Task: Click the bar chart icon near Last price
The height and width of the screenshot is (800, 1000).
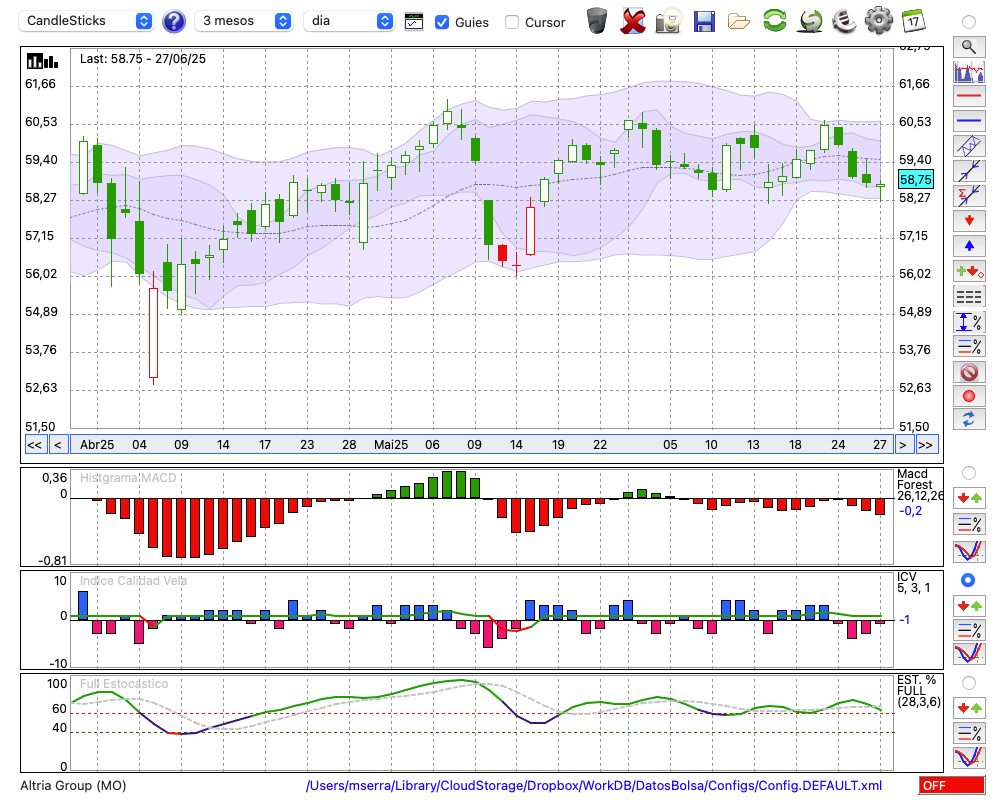Action: (x=42, y=61)
